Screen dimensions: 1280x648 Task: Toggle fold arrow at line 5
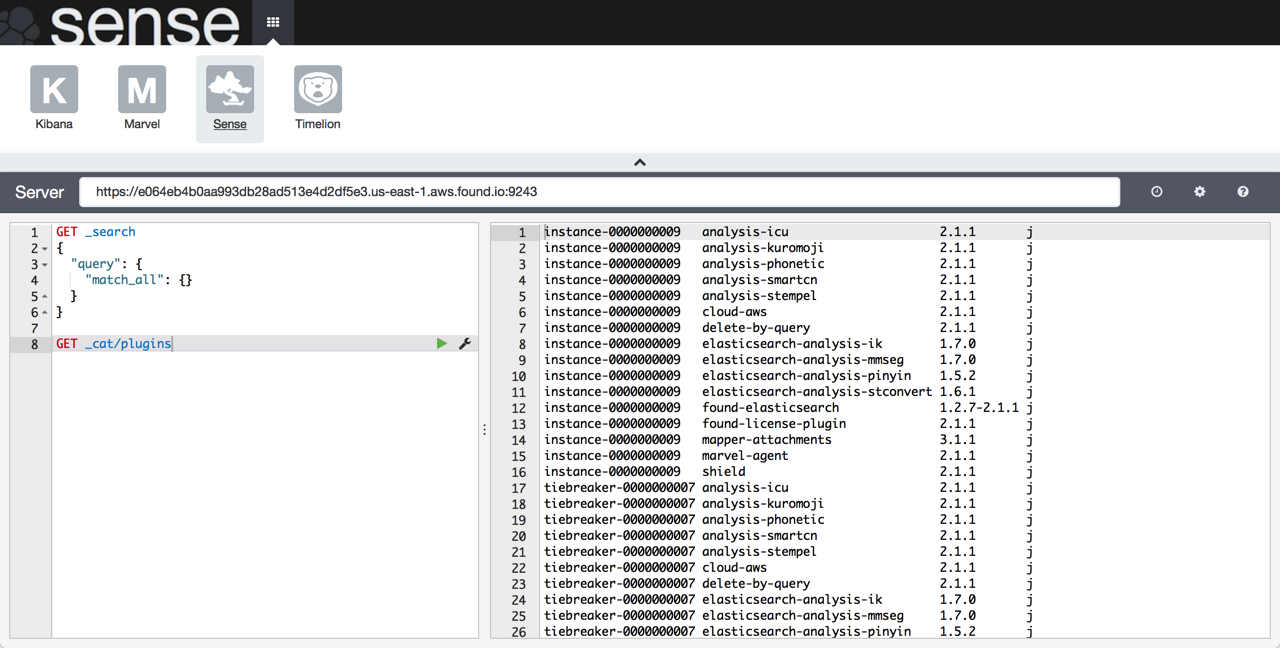(x=45, y=297)
